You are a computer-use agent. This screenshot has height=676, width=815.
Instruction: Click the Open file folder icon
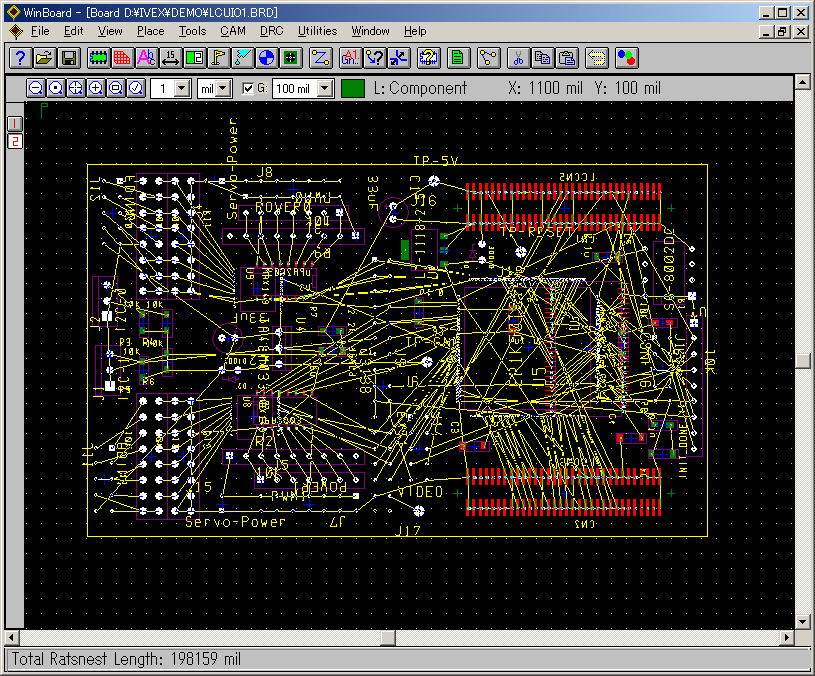point(44,57)
